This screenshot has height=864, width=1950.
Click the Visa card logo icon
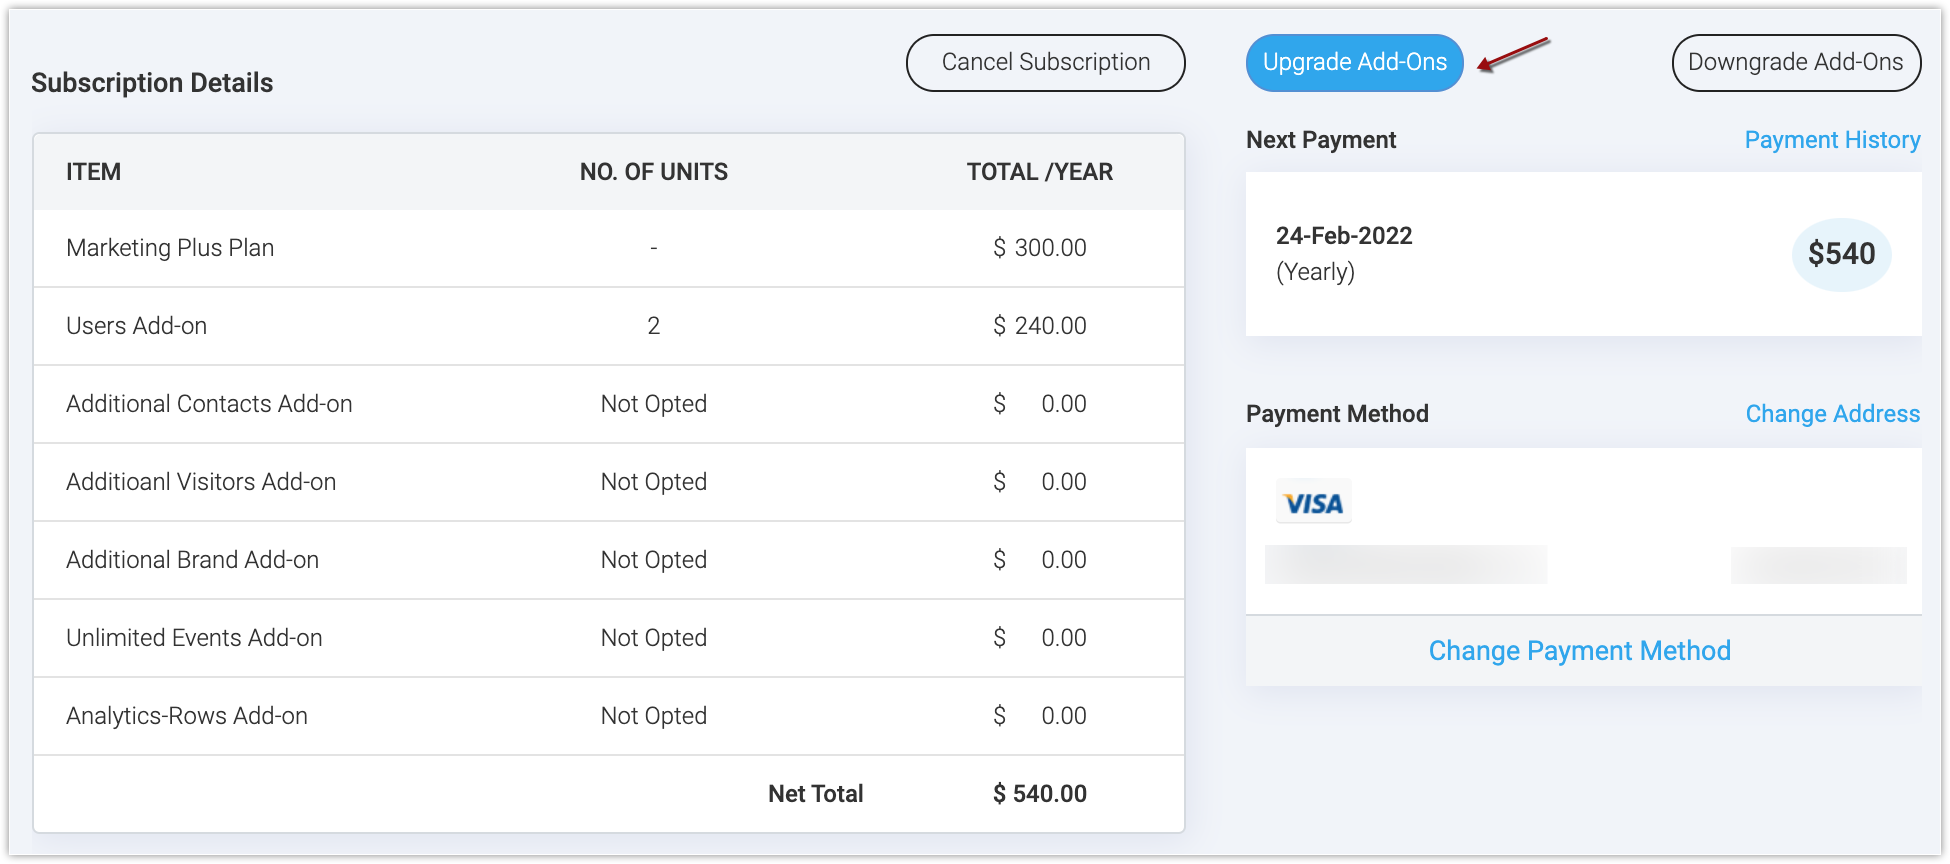tap(1313, 503)
